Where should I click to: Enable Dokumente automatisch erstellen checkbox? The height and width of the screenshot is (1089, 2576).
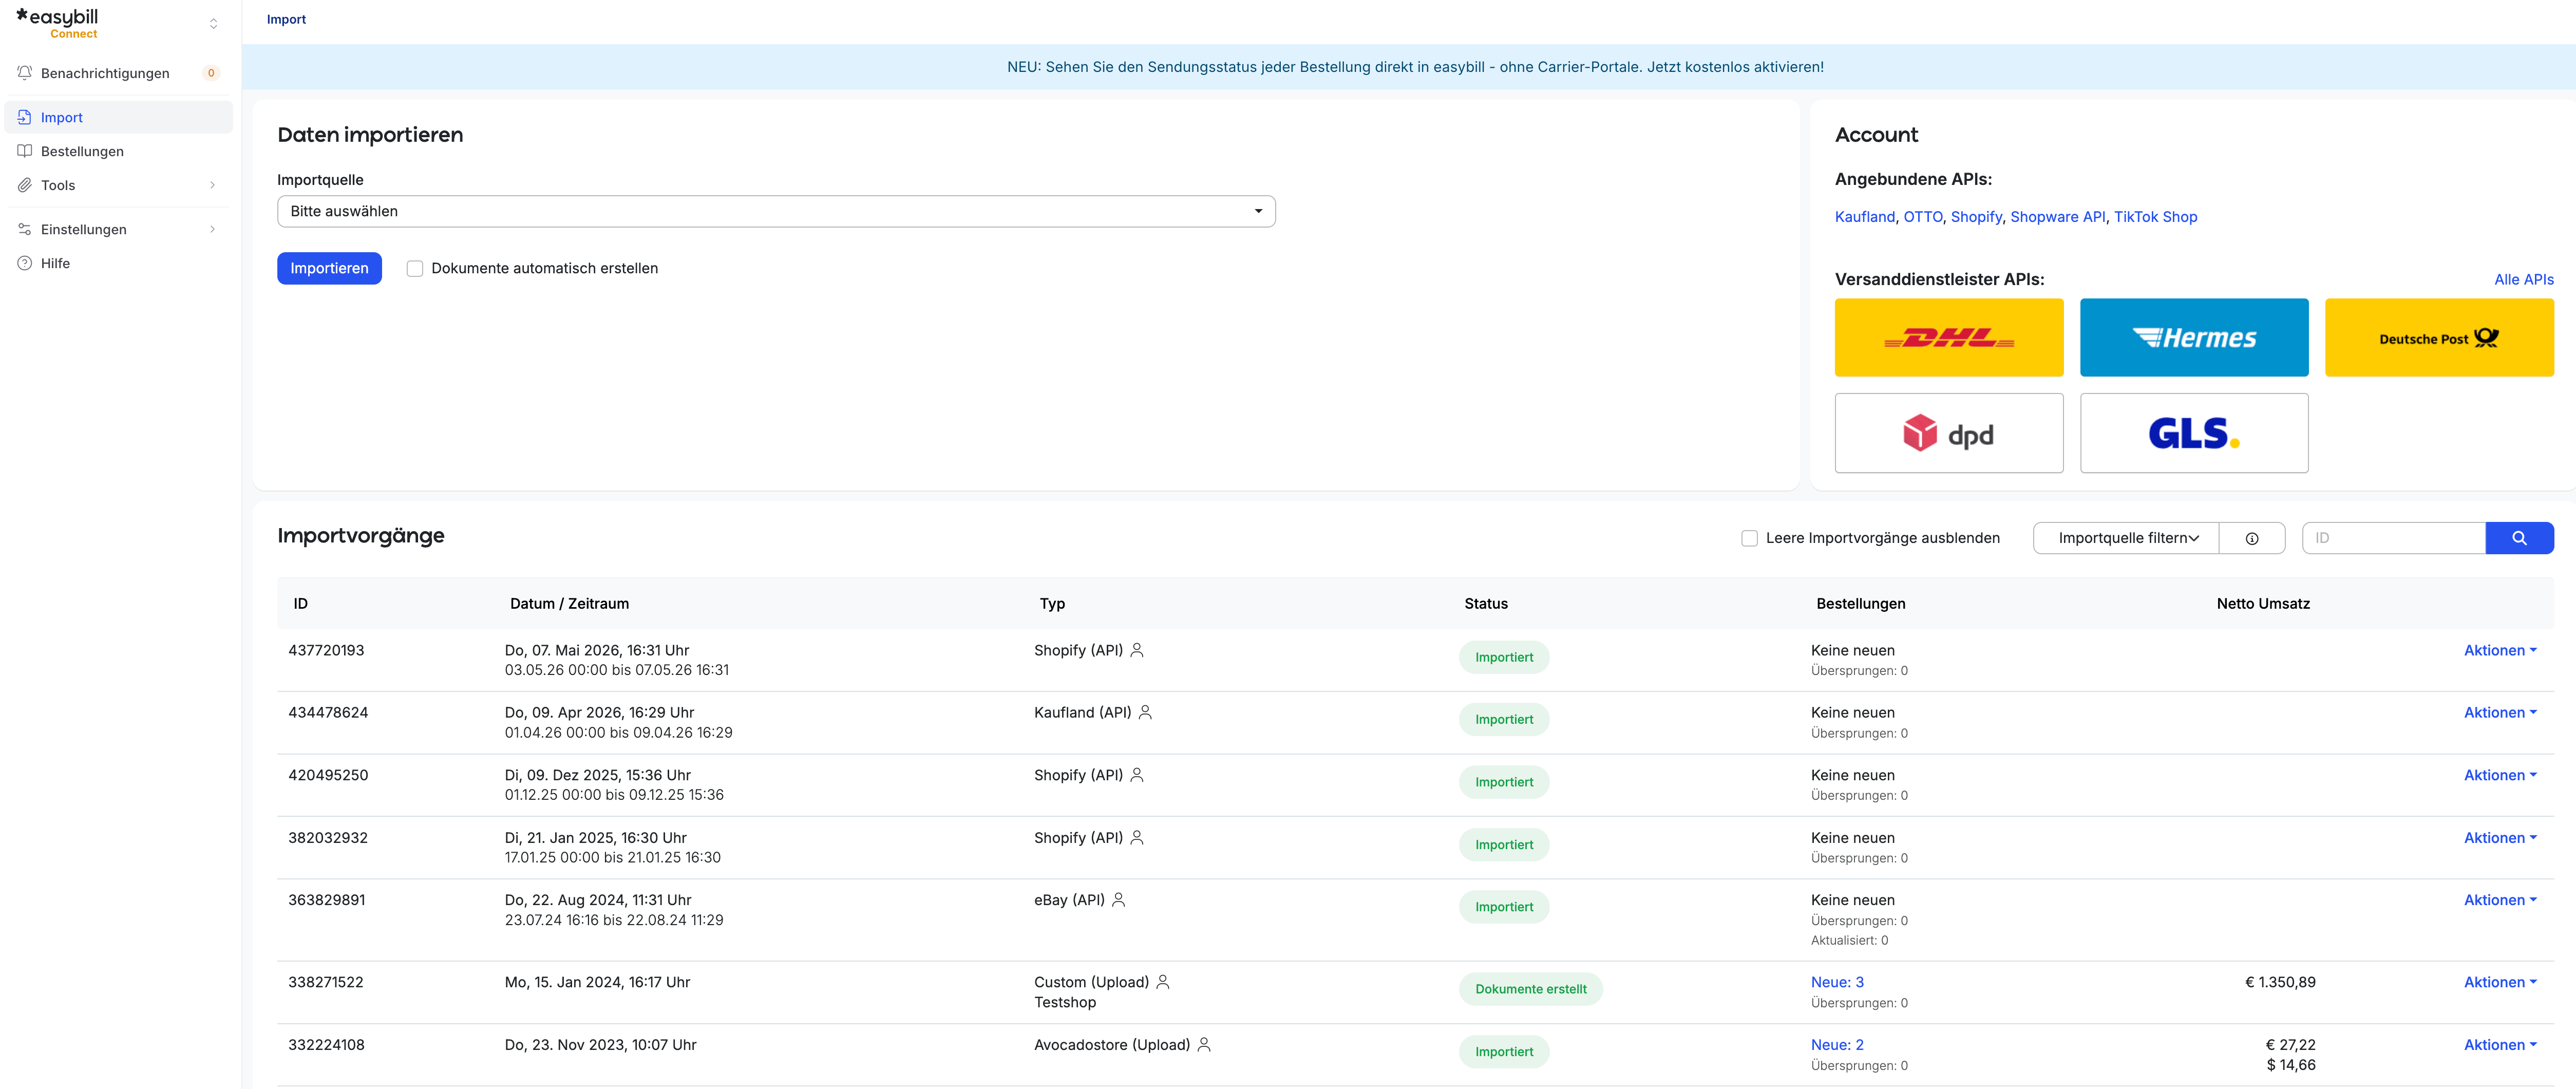coord(415,268)
